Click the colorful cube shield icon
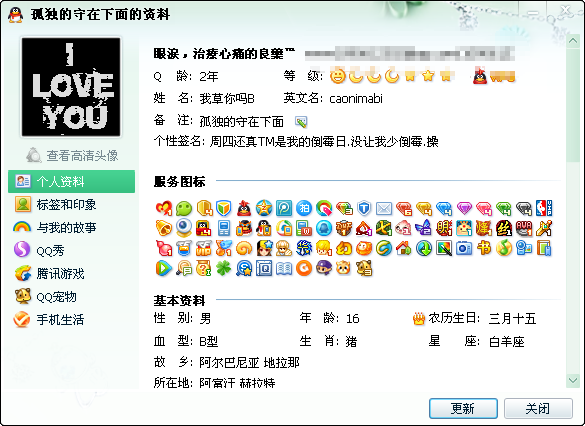585x426 pixels. point(224,209)
